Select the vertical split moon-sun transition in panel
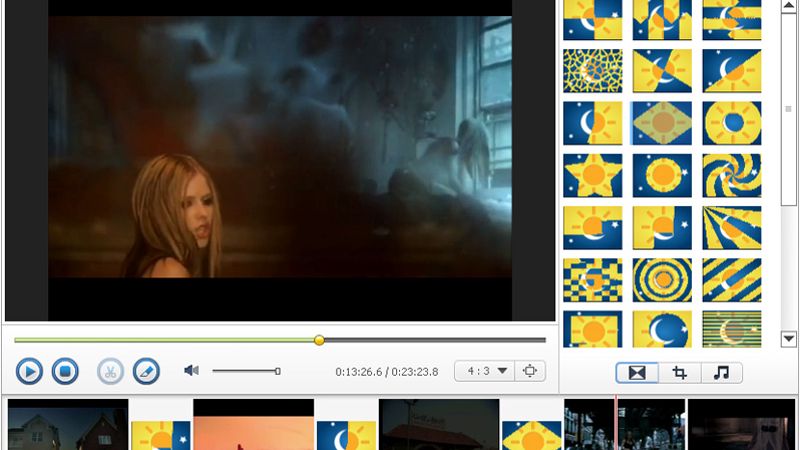This screenshot has height=450, width=800. click(593, 123)
